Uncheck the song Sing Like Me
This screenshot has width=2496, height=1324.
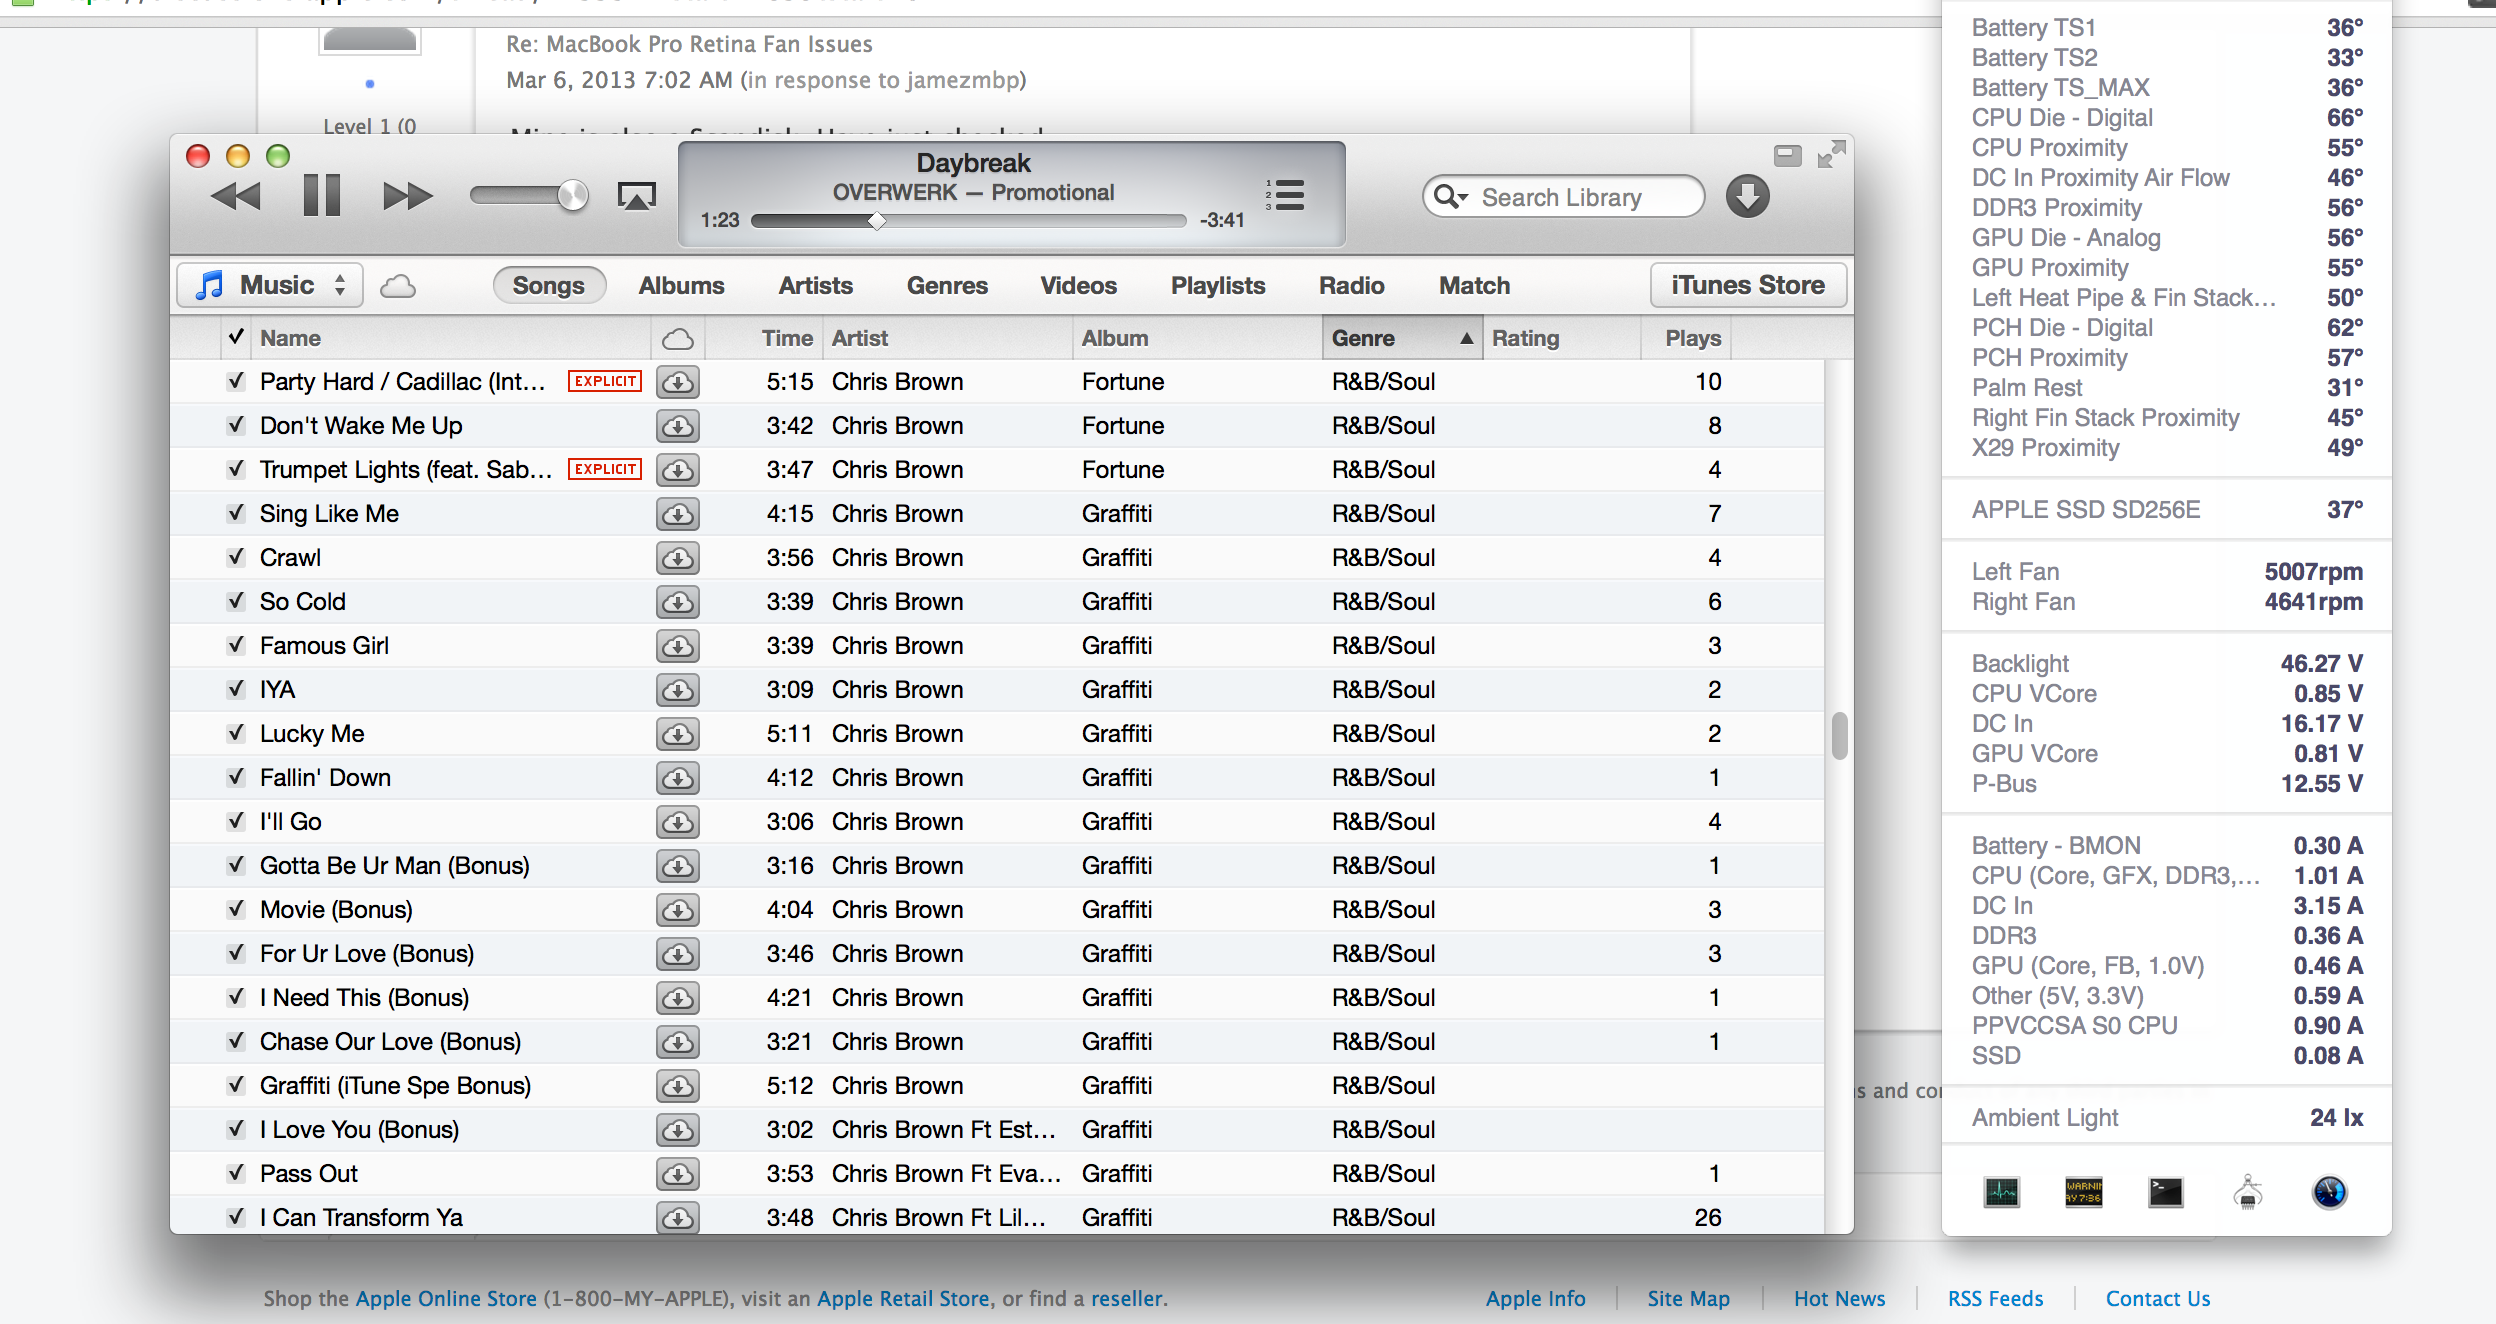point(236,513)
